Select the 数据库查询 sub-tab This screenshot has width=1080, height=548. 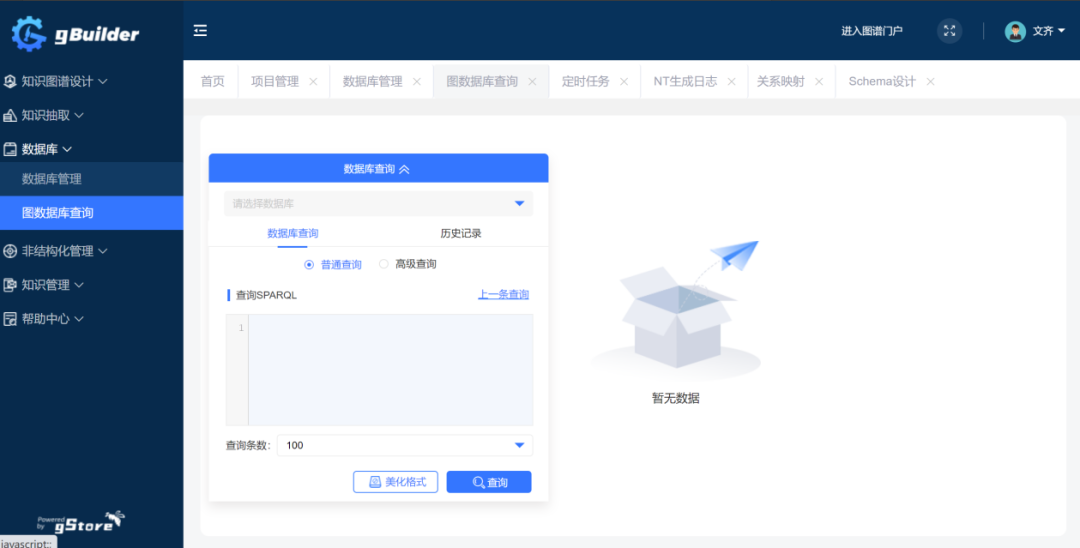click(x=293, y=233)
